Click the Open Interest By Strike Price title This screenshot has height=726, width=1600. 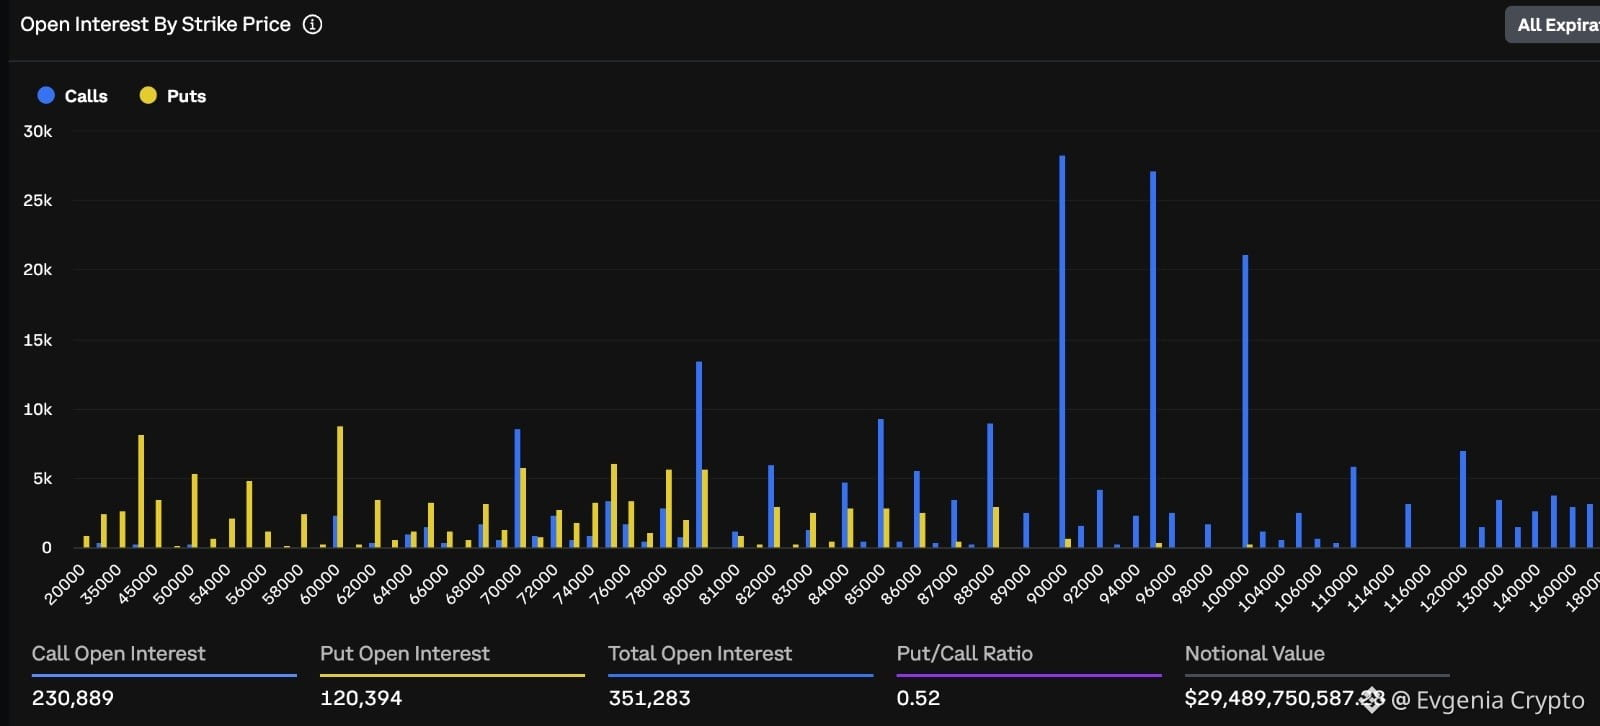155,25
